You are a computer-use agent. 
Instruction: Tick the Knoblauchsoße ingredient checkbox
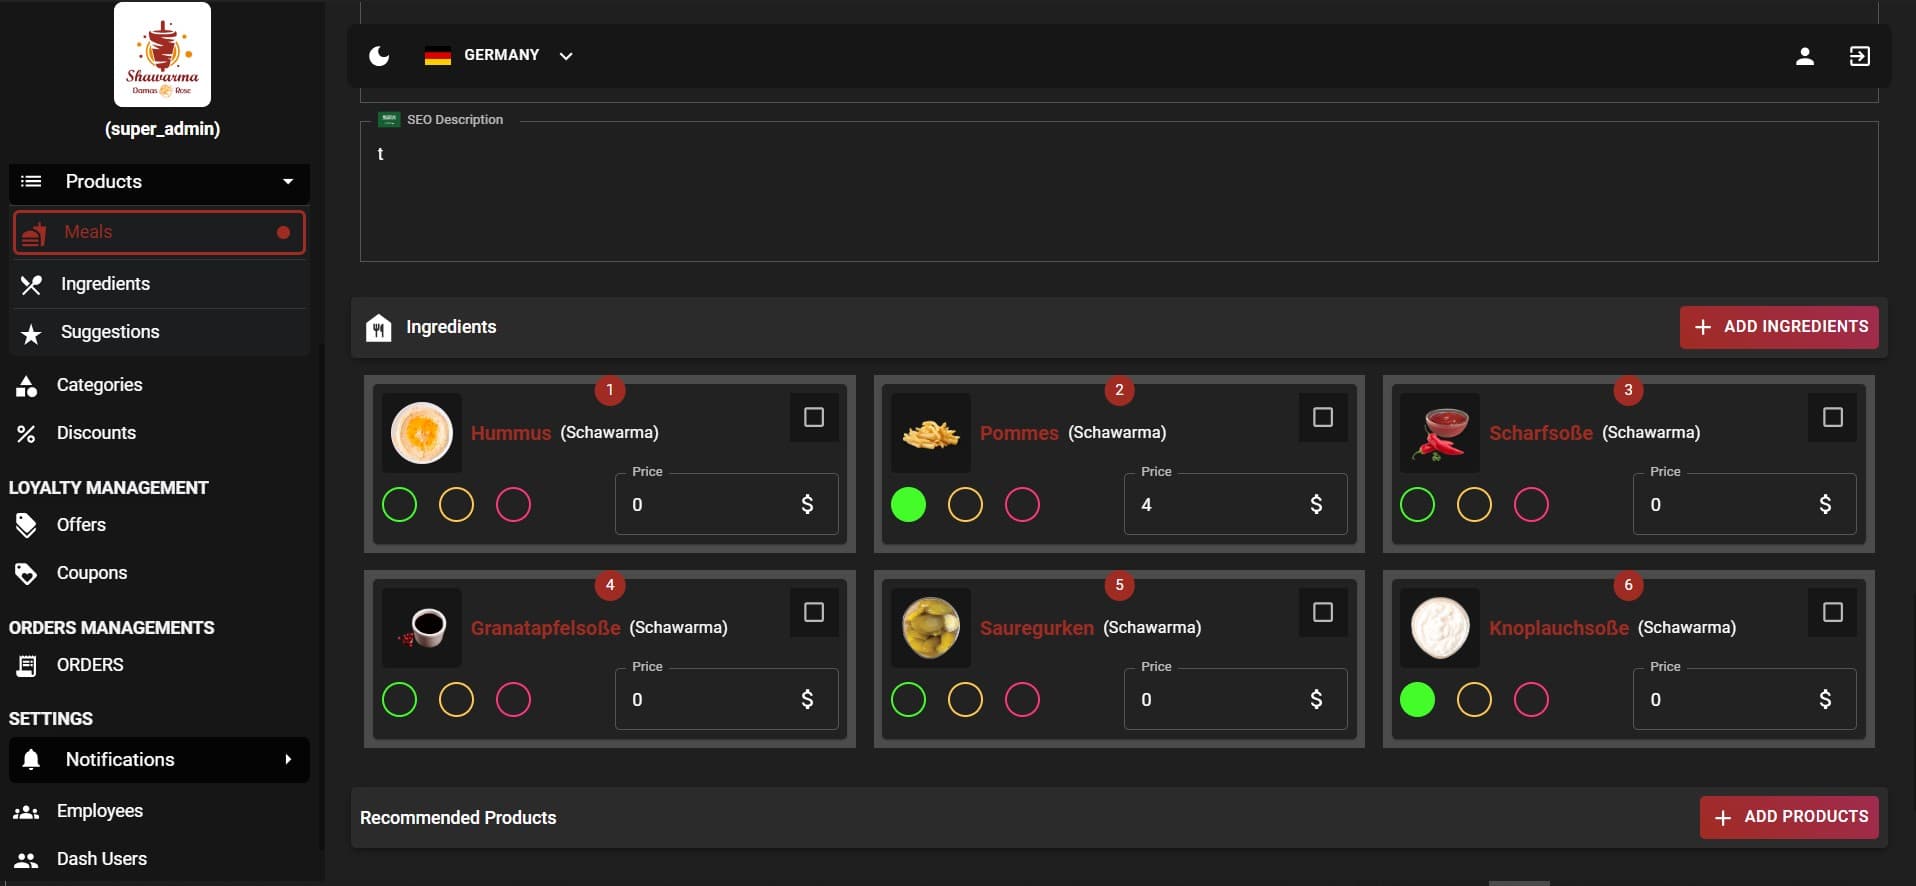1832,612
